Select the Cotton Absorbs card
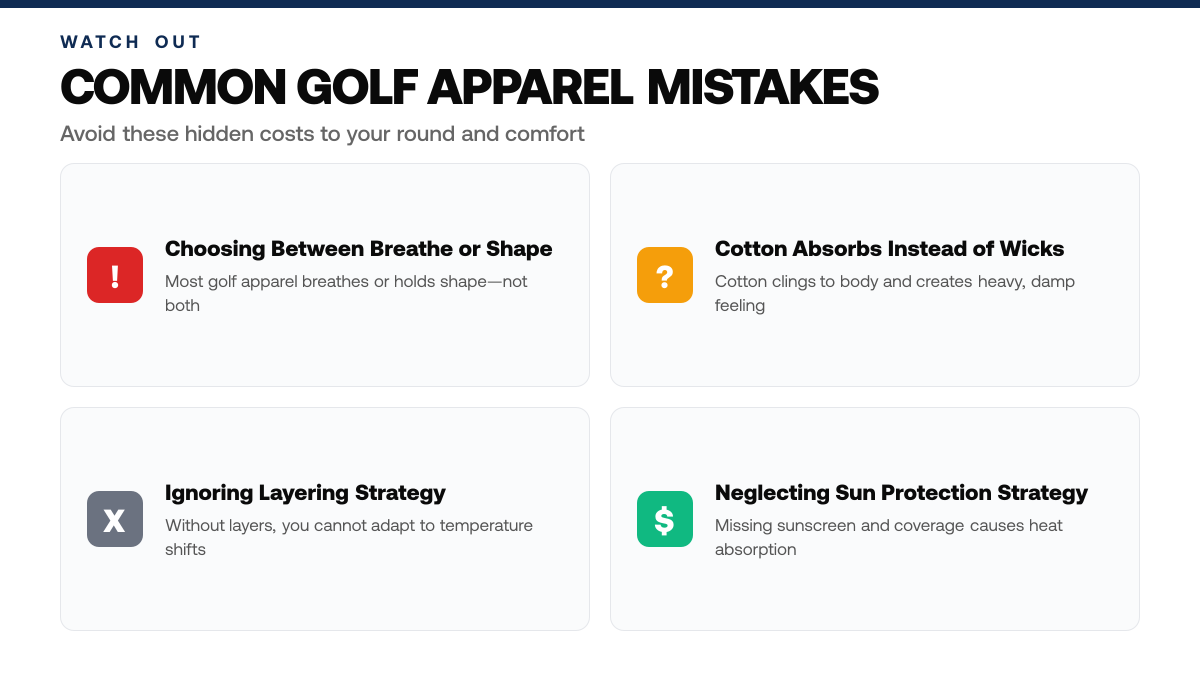The height and width of the screenshot is (675, 1200). (x=875, y=275)
